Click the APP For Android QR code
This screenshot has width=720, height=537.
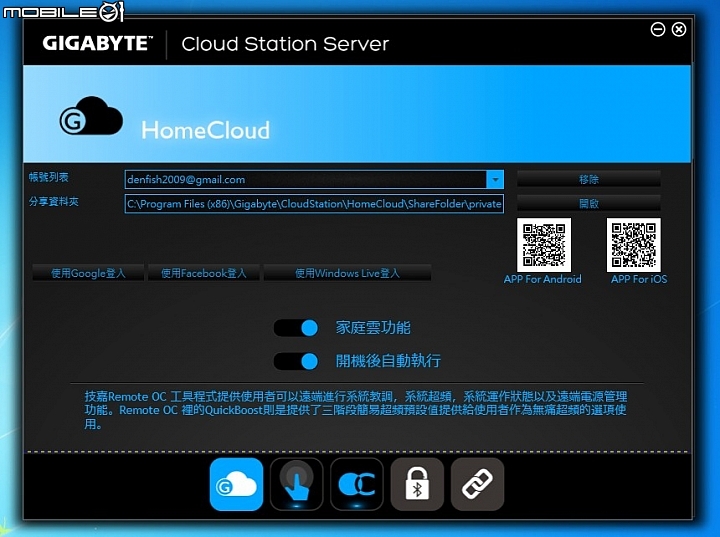(544, 245)
